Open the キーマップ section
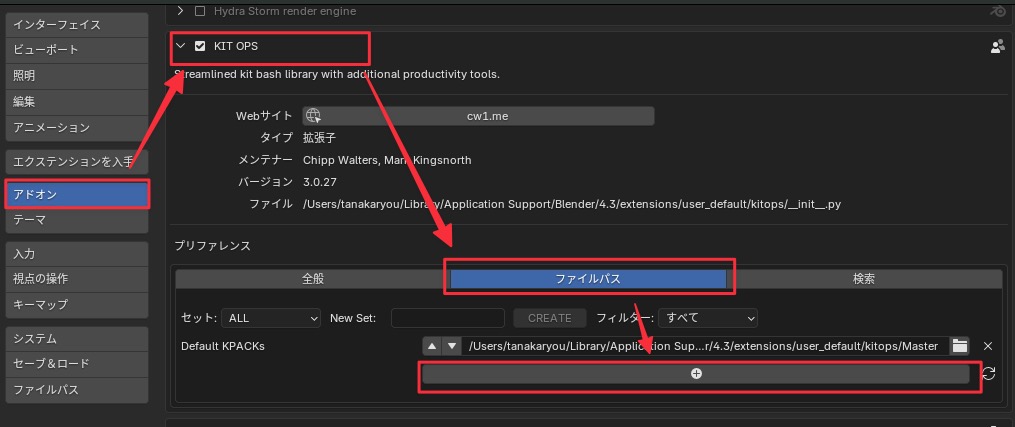1015x427 pixels. 77,304
